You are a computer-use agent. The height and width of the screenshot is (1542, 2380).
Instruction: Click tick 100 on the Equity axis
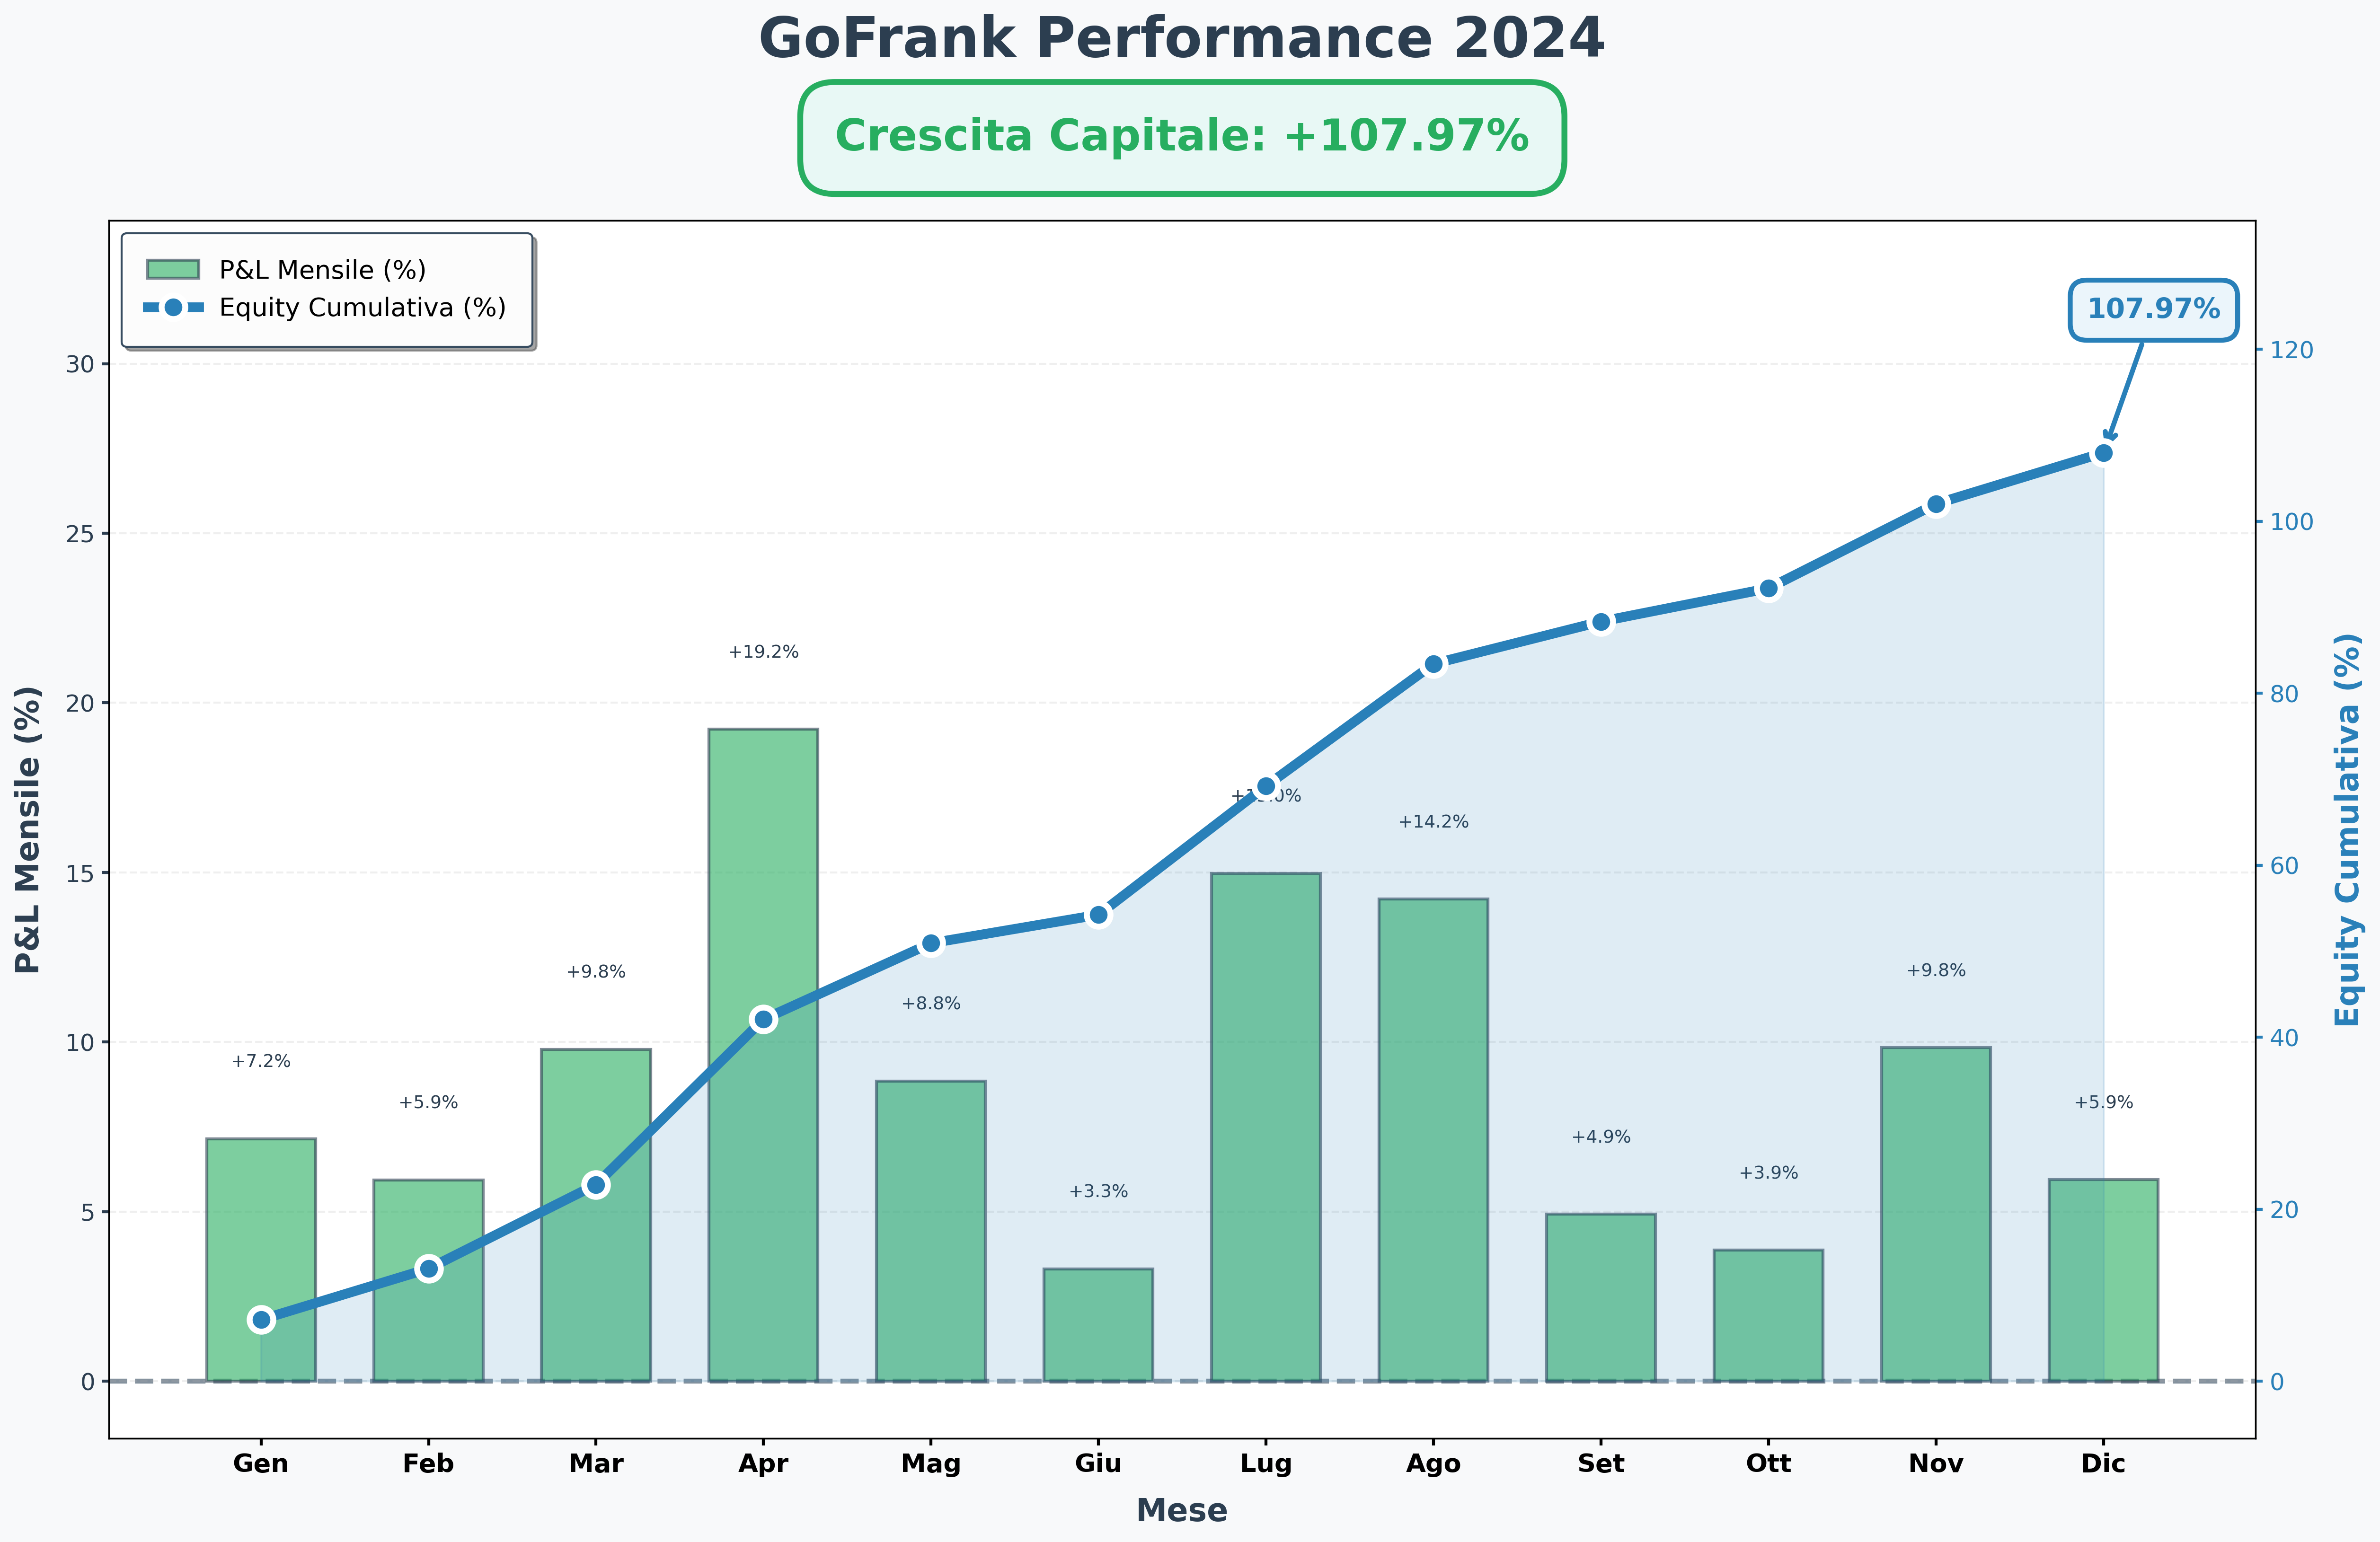coord(2292,522)
